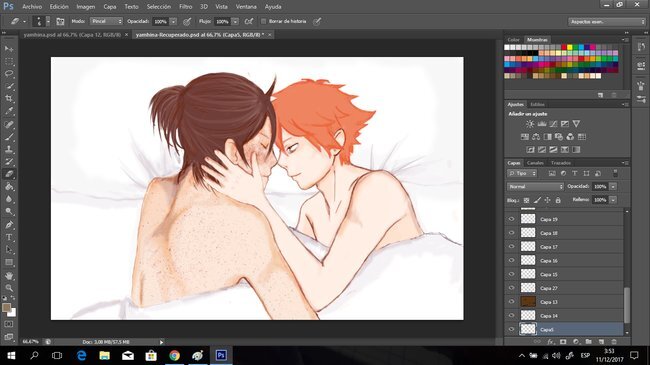This screenshot has height=365, width=650.
Task: Open the Archivo menu
Action: (x=32, y=7)
